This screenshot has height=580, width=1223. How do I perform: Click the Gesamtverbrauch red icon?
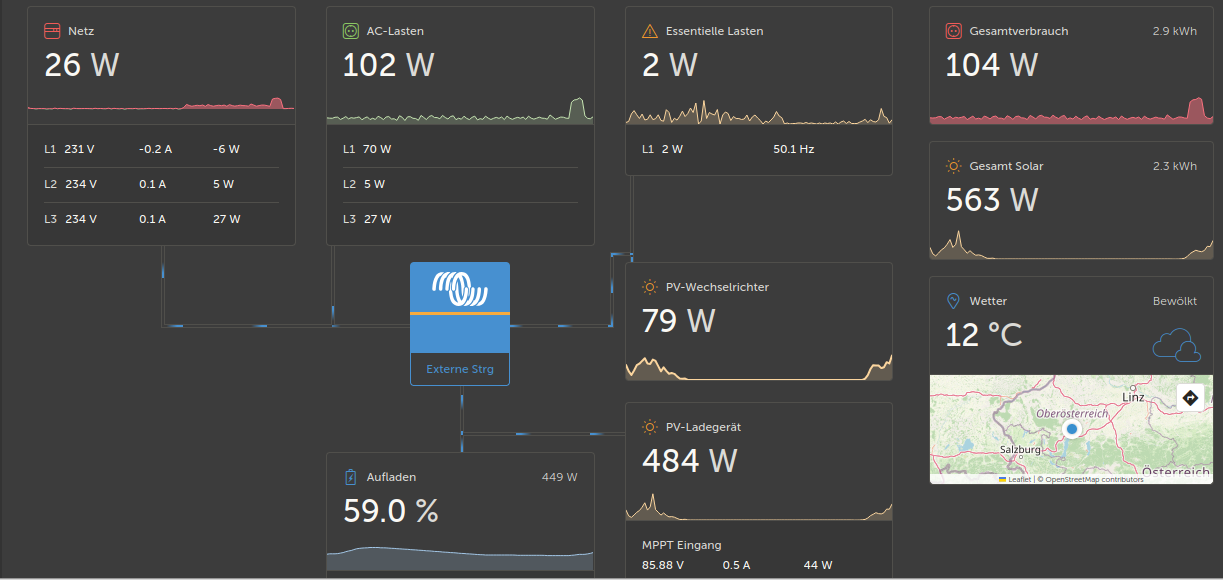[953, 31]
